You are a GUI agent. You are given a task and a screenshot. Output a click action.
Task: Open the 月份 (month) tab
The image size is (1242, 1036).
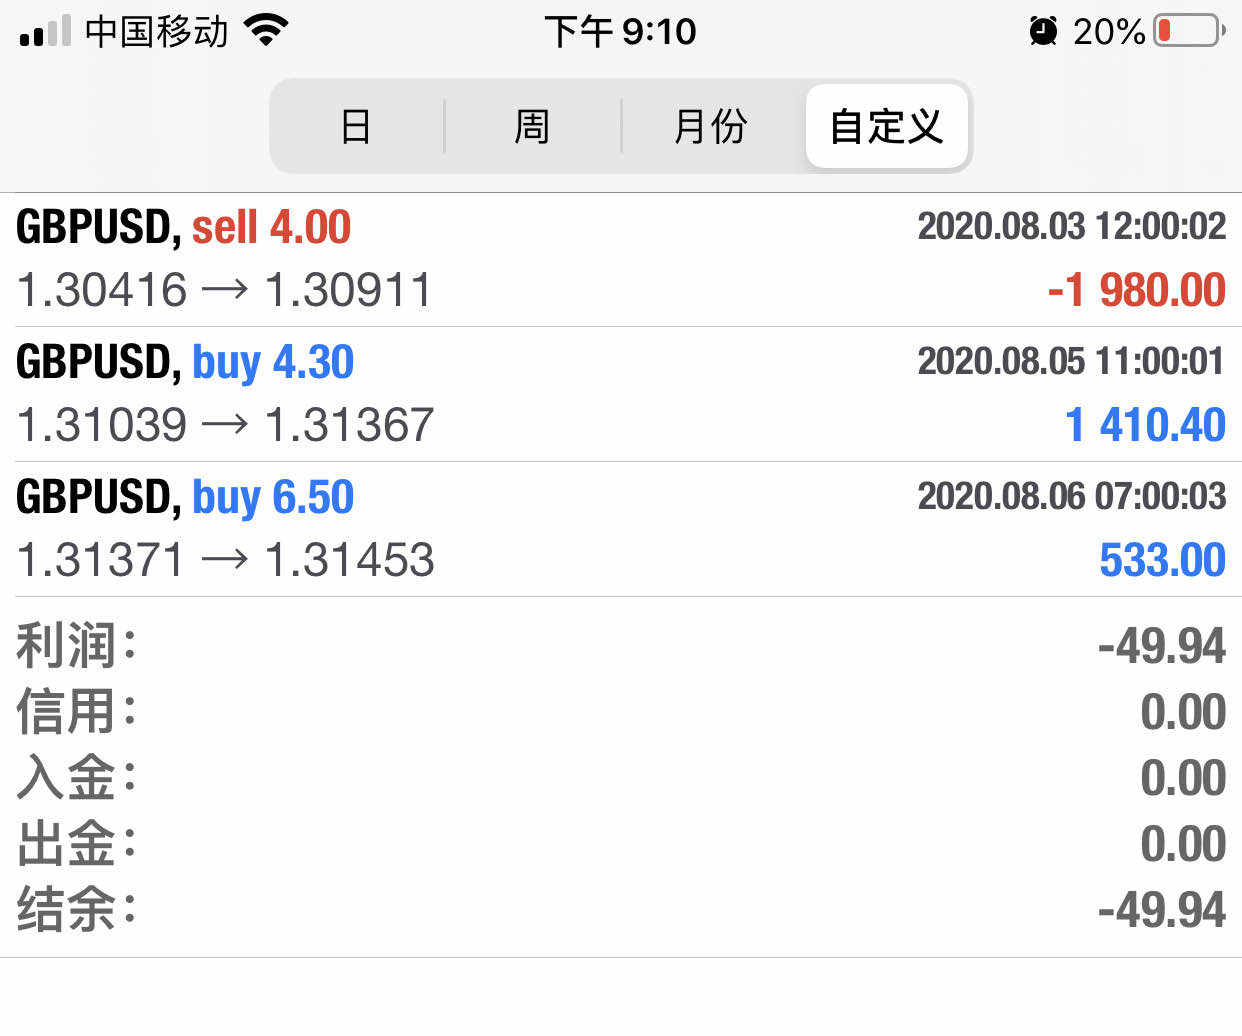pos(711,127)
